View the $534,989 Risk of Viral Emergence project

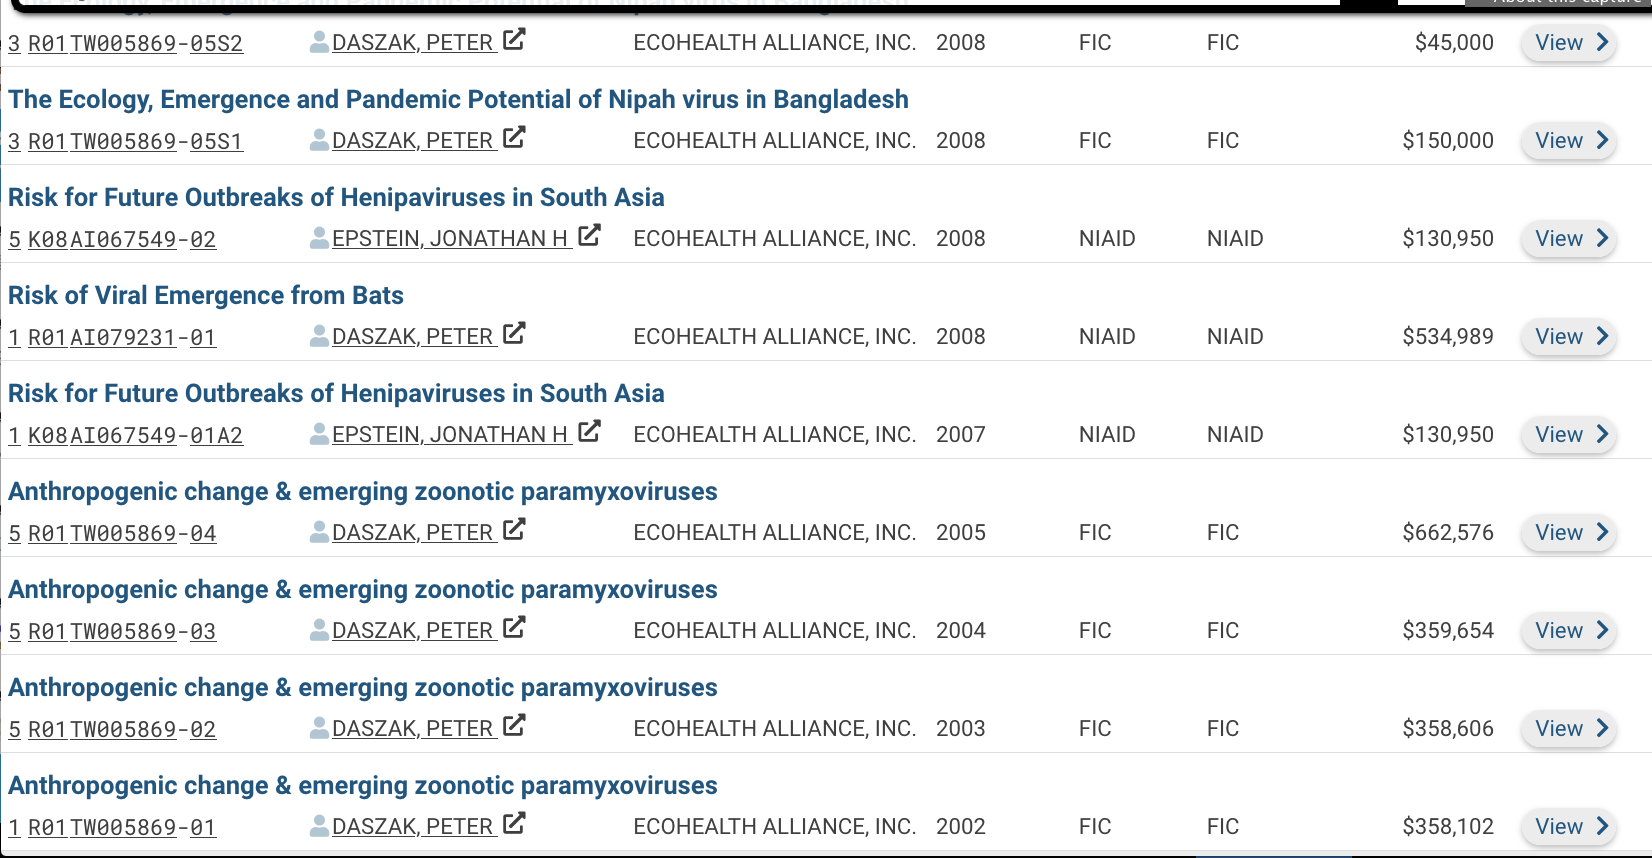click(x=1568, y=337)
